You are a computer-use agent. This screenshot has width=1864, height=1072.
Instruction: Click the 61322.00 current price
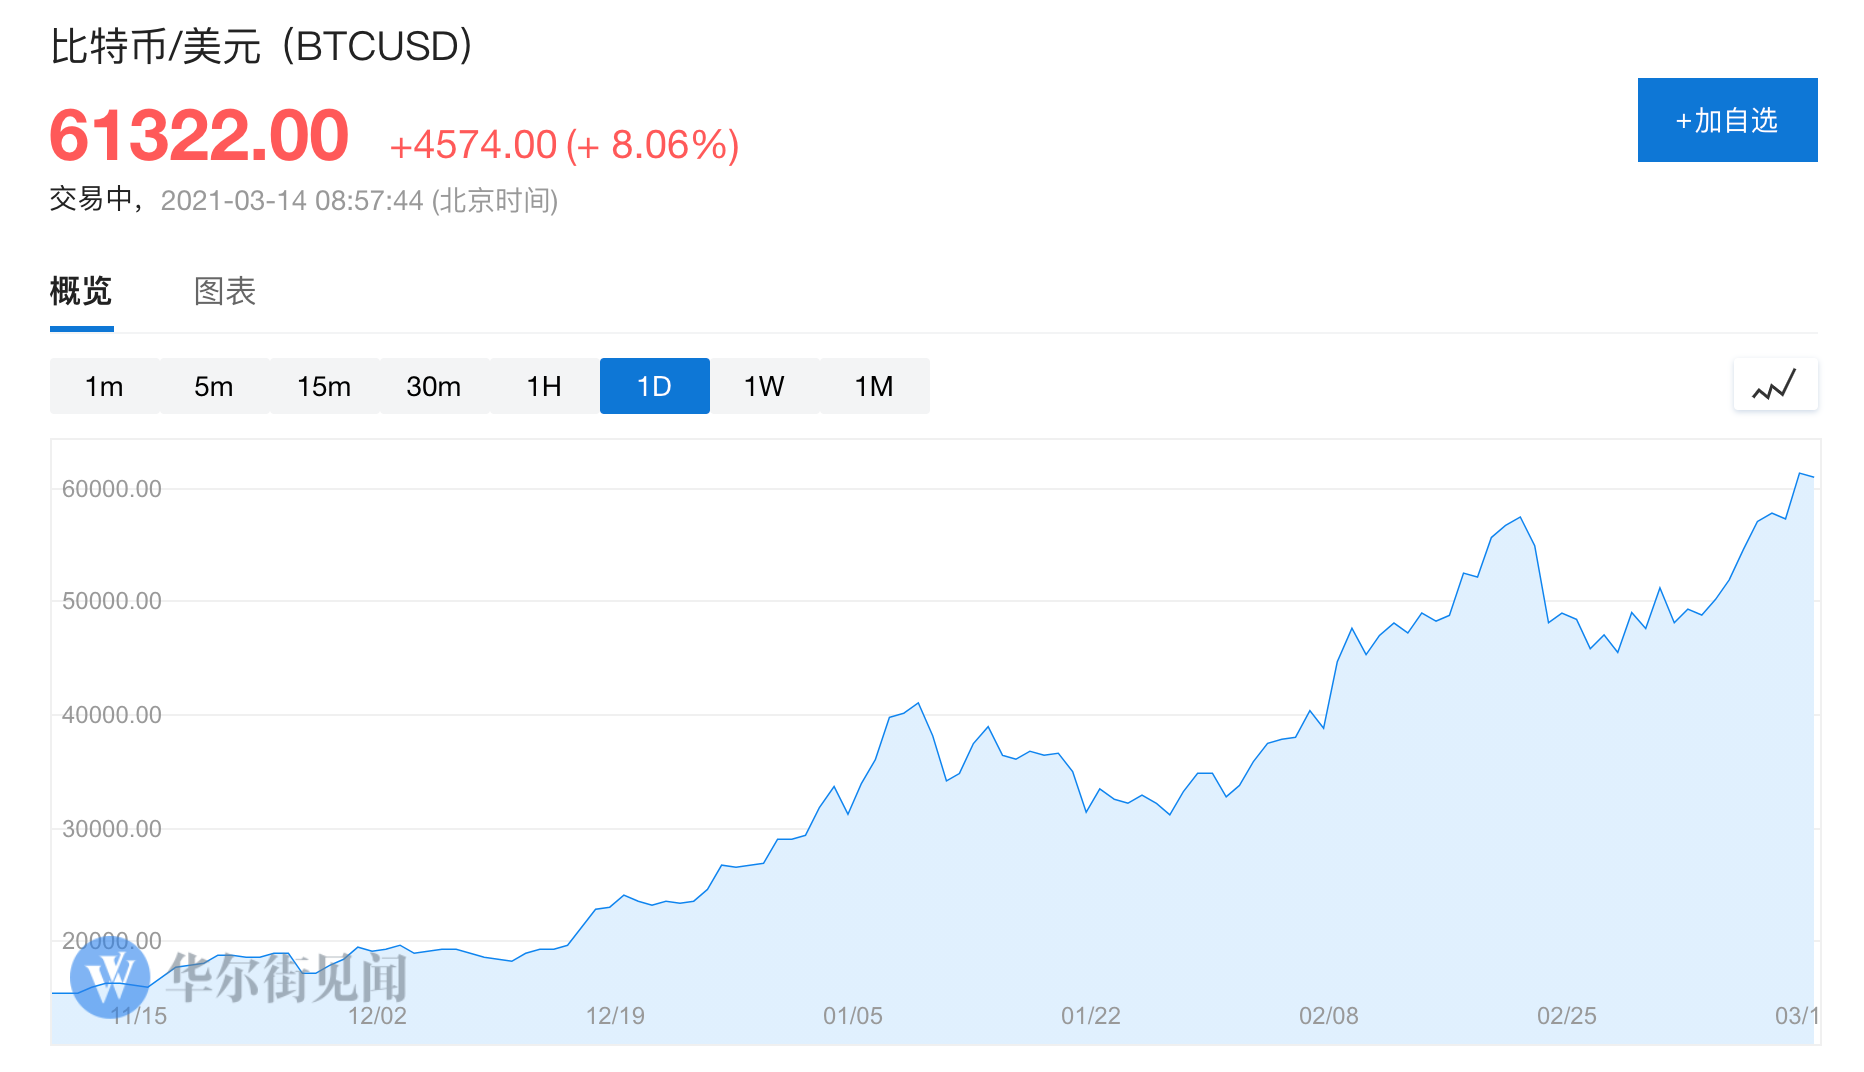click(199, 136)
